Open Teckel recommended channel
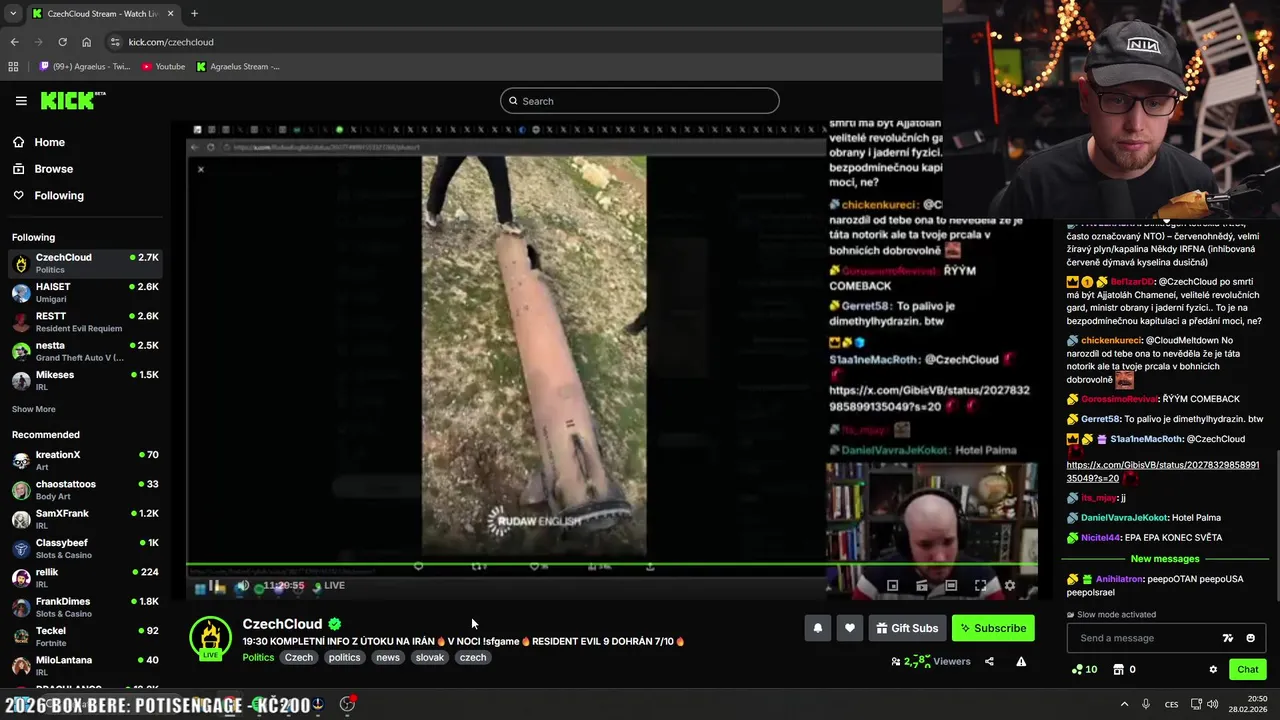The image size is (1280, 720). click(85, 636)
